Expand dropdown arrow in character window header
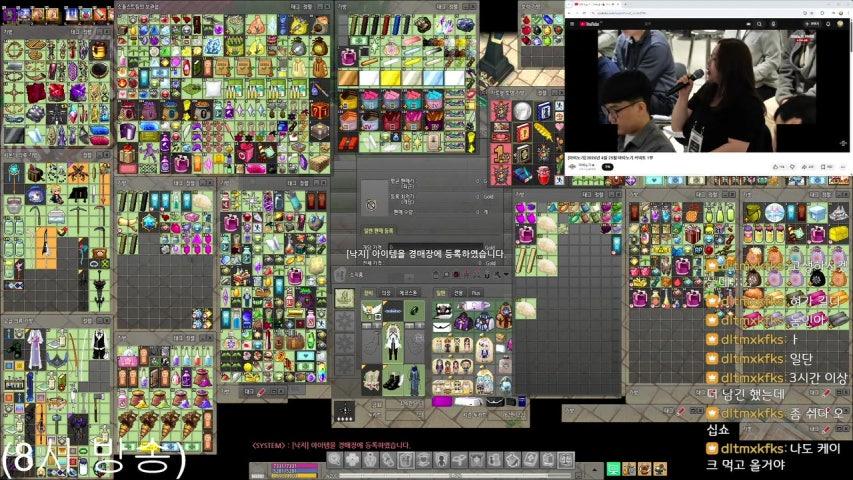The height and width of the screenshot is (480, 853). point(507,275)
